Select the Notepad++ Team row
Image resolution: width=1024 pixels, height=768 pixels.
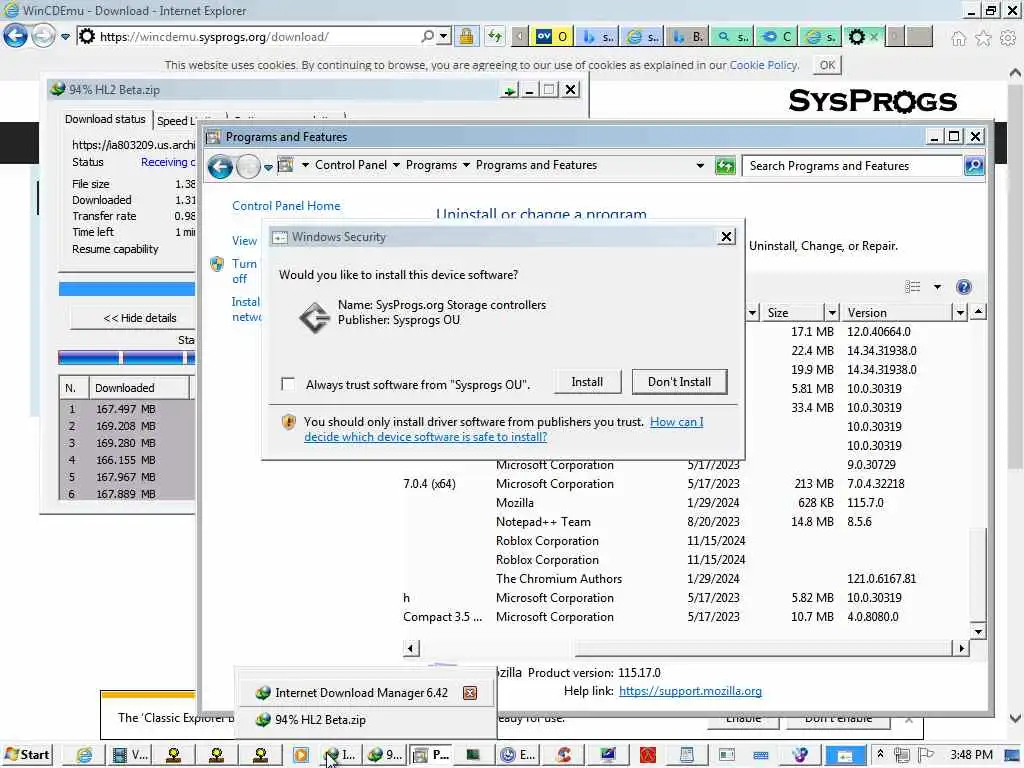coord(686,522)
